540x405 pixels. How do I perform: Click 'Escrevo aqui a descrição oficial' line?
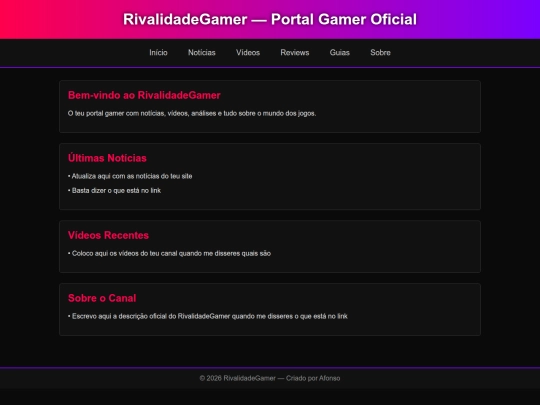tap(208, 316)
